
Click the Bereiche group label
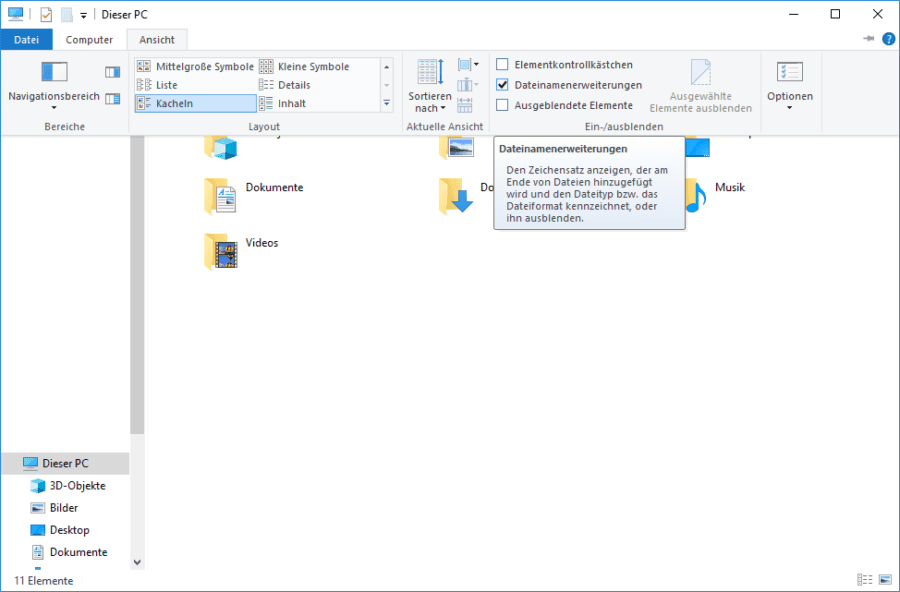click(x=64, y=126)
